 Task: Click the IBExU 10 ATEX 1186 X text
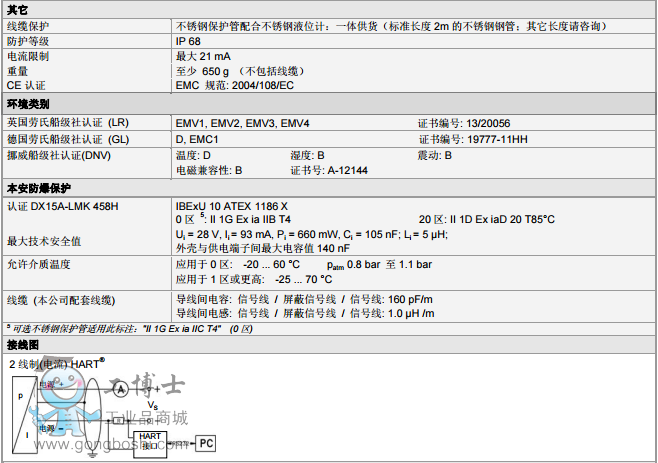point(225,205)
